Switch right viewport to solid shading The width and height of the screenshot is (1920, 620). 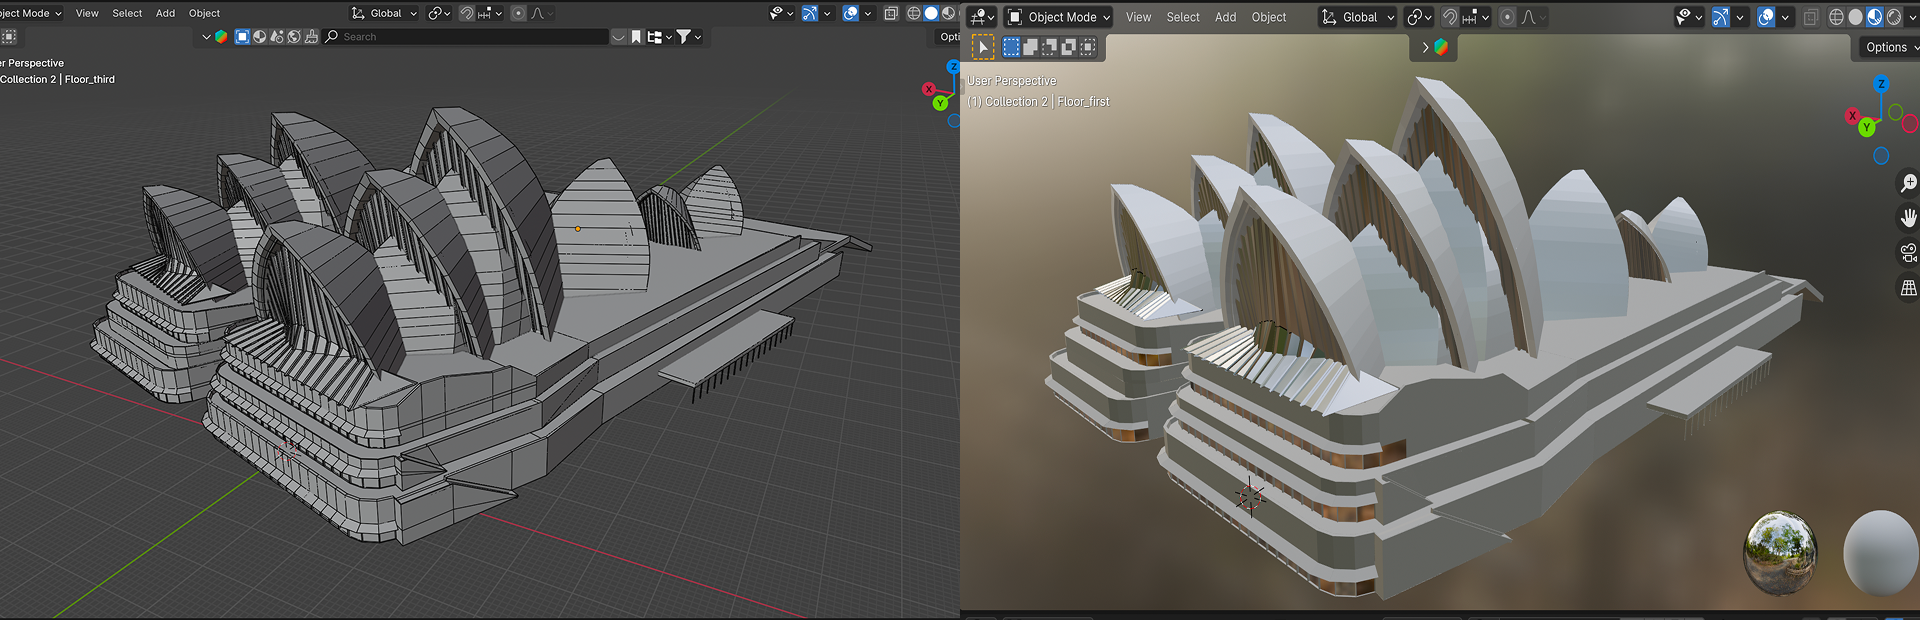(x=1856, y=17)
